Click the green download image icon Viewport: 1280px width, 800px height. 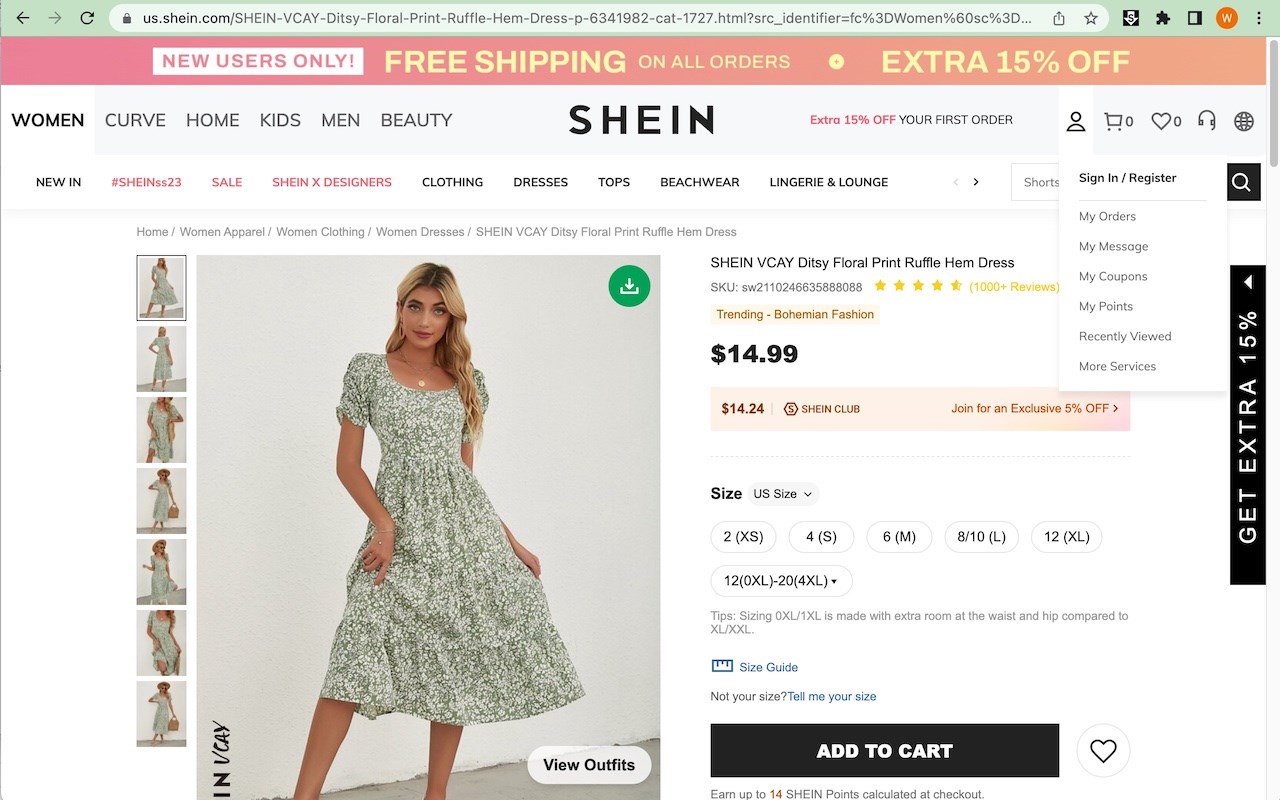(x=629, y=286)
